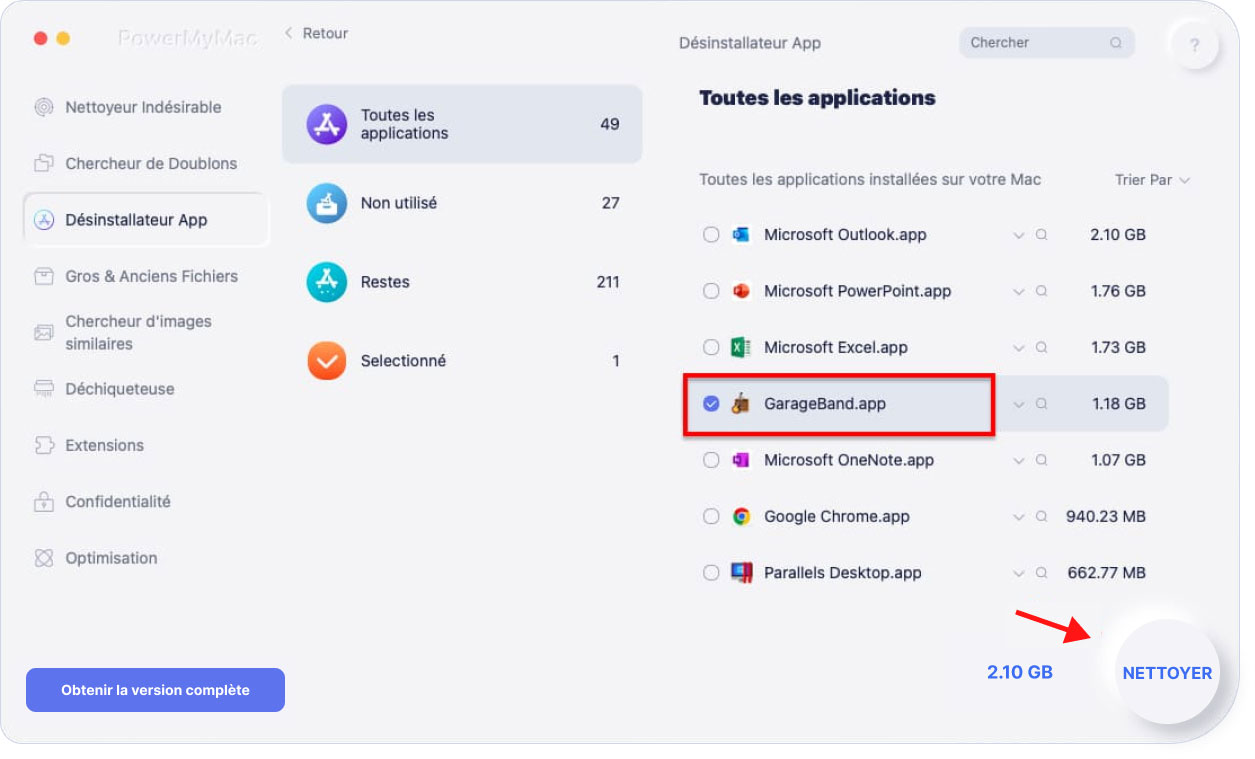Open the Trier Par sort dropdown

[x=1152, y=180]
